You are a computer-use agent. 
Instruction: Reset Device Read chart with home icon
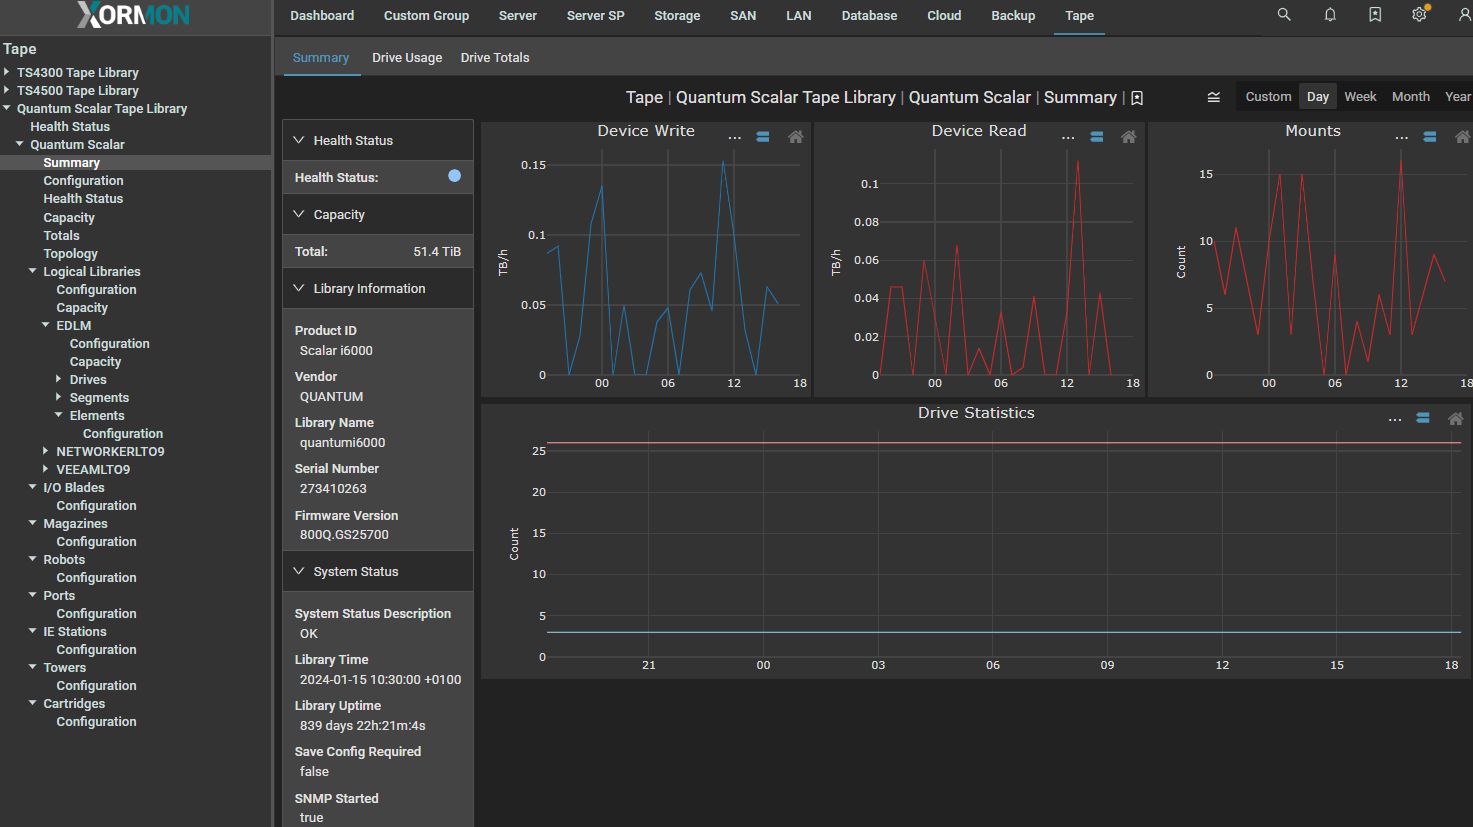tap(1129, 137)
